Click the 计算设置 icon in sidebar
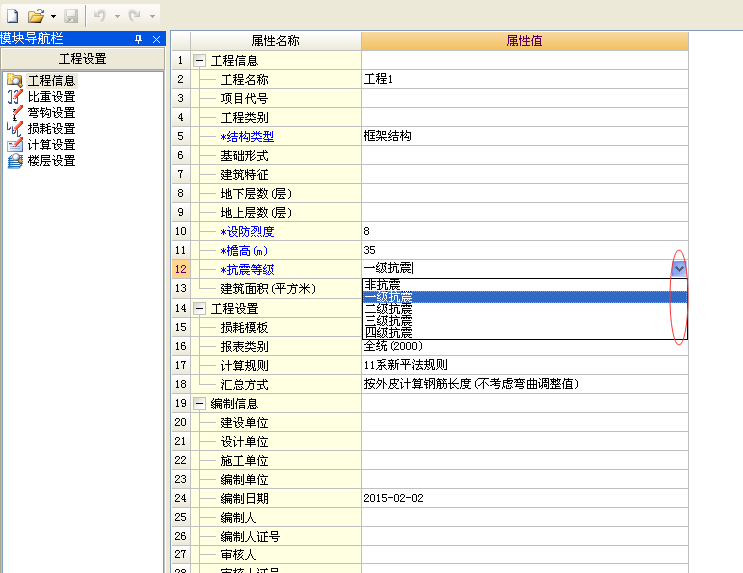The width and height of the screenshot is (743, 573). click(x=15, y=145)
